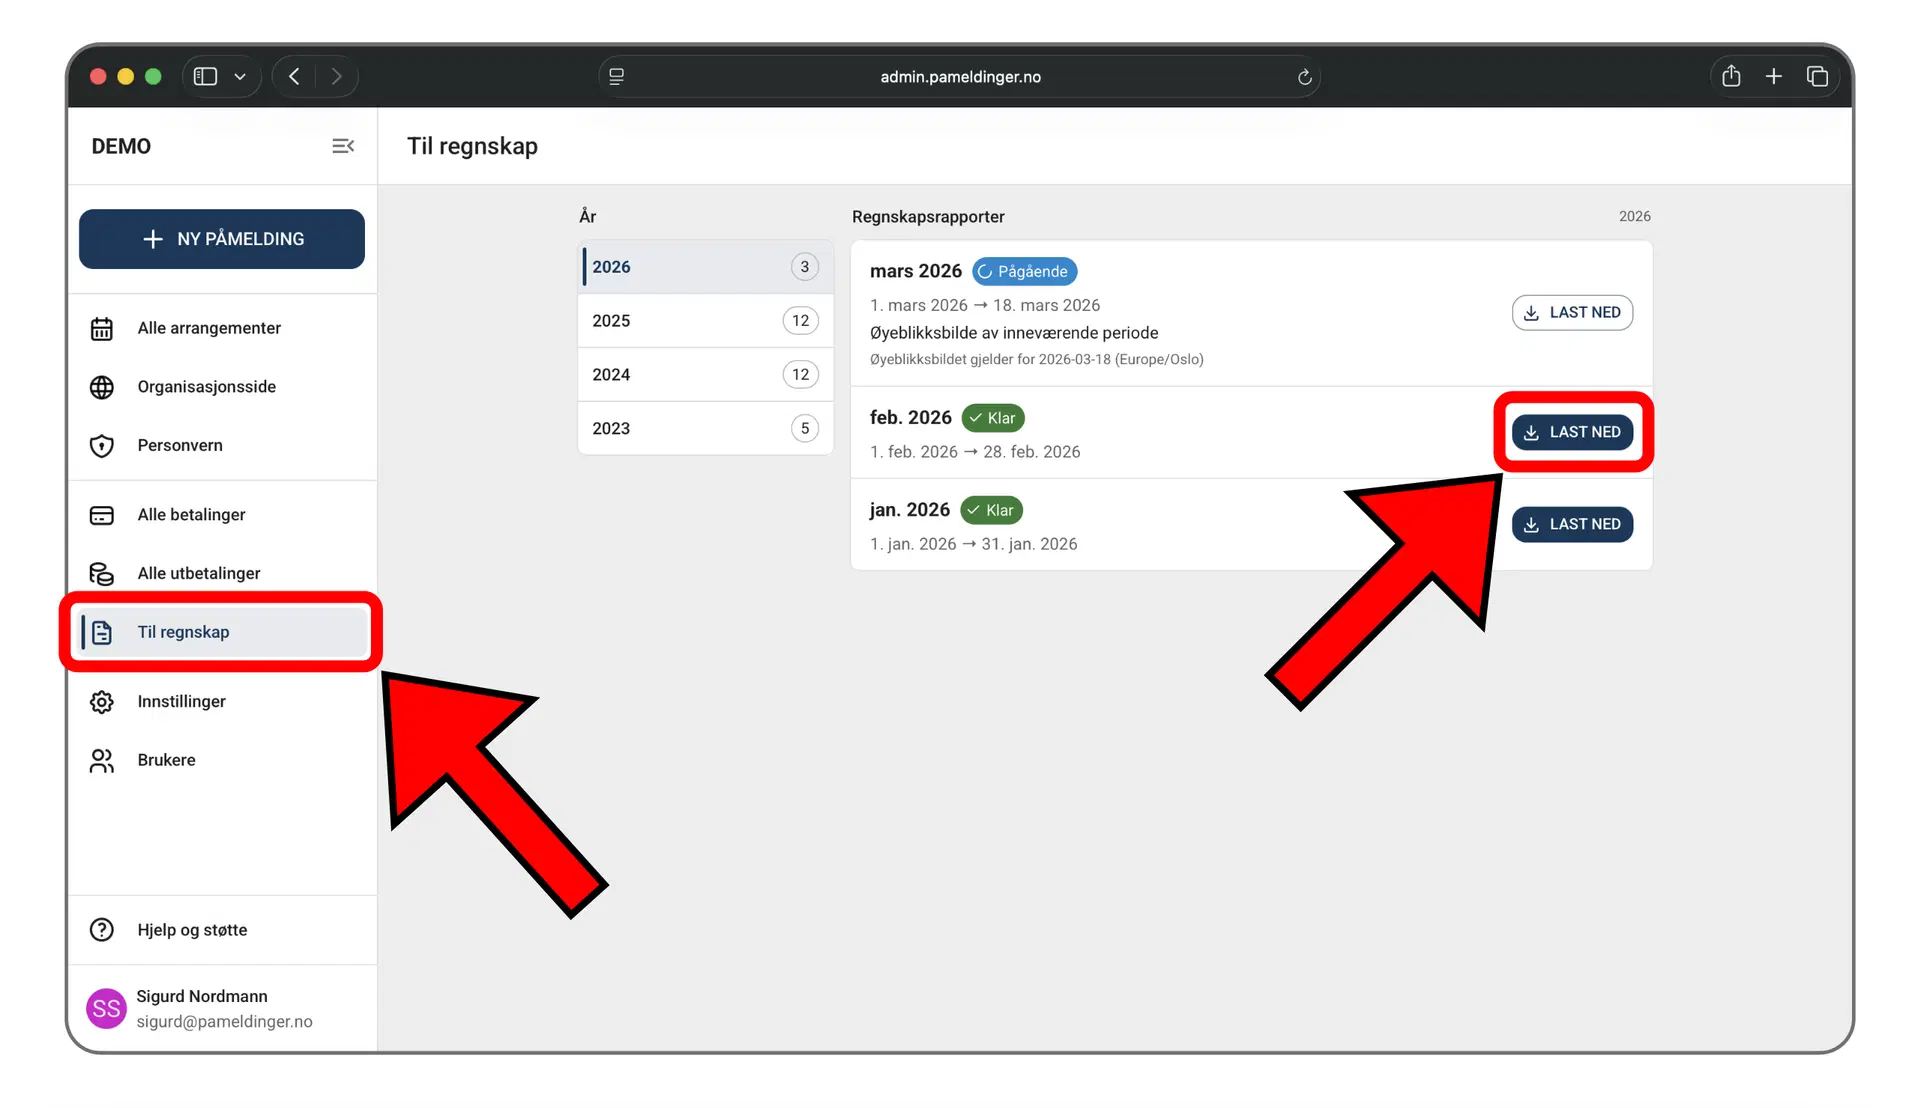Screen dimensions: 1920x1108
Task: Click the Brukere people icon
Action: pyautogui.click(x=102, y=761)
